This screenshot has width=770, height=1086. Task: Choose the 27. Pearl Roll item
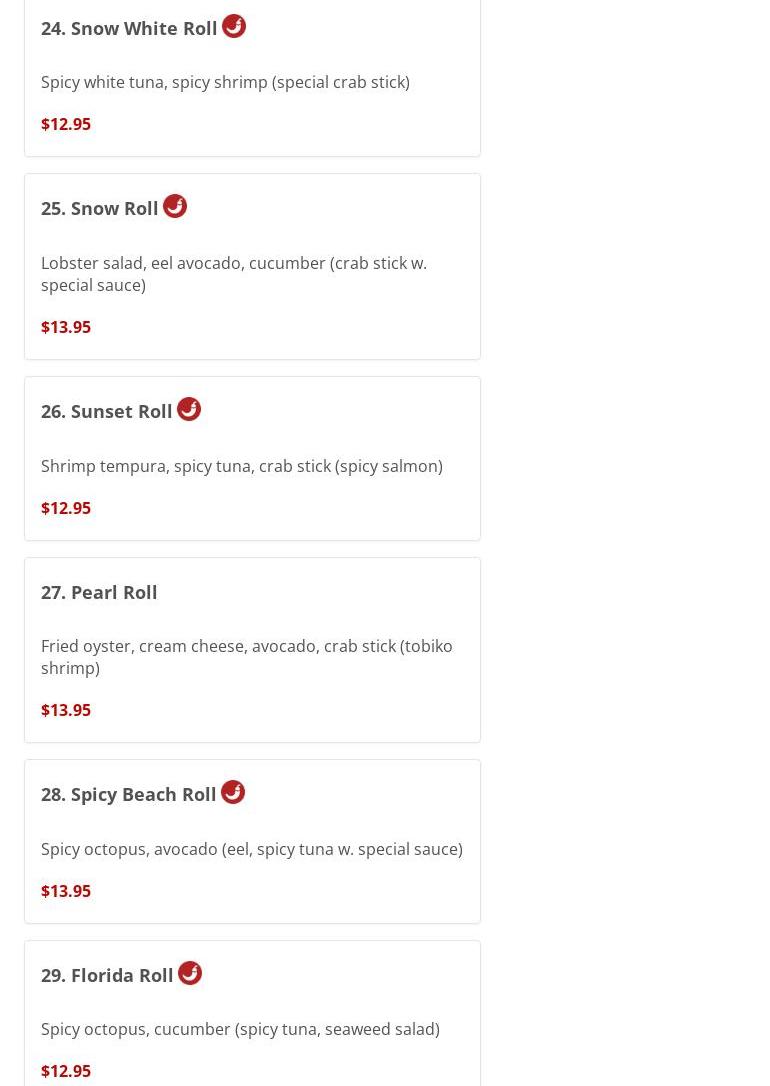99,592
